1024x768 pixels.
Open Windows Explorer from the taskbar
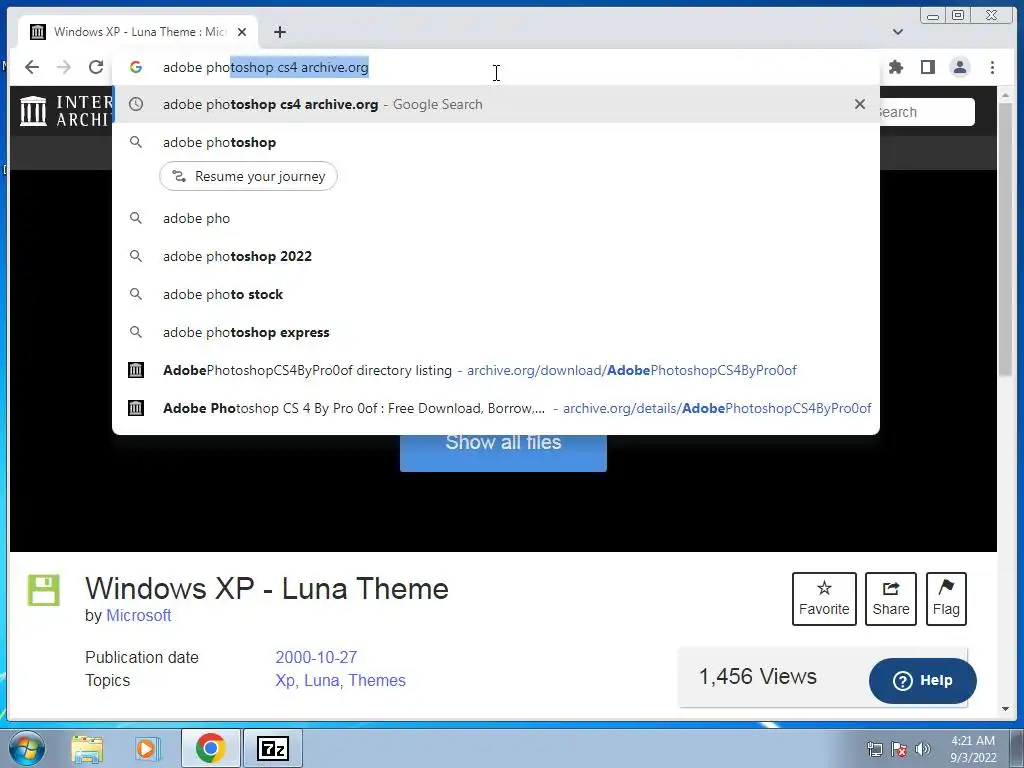[x=87, y=748]
